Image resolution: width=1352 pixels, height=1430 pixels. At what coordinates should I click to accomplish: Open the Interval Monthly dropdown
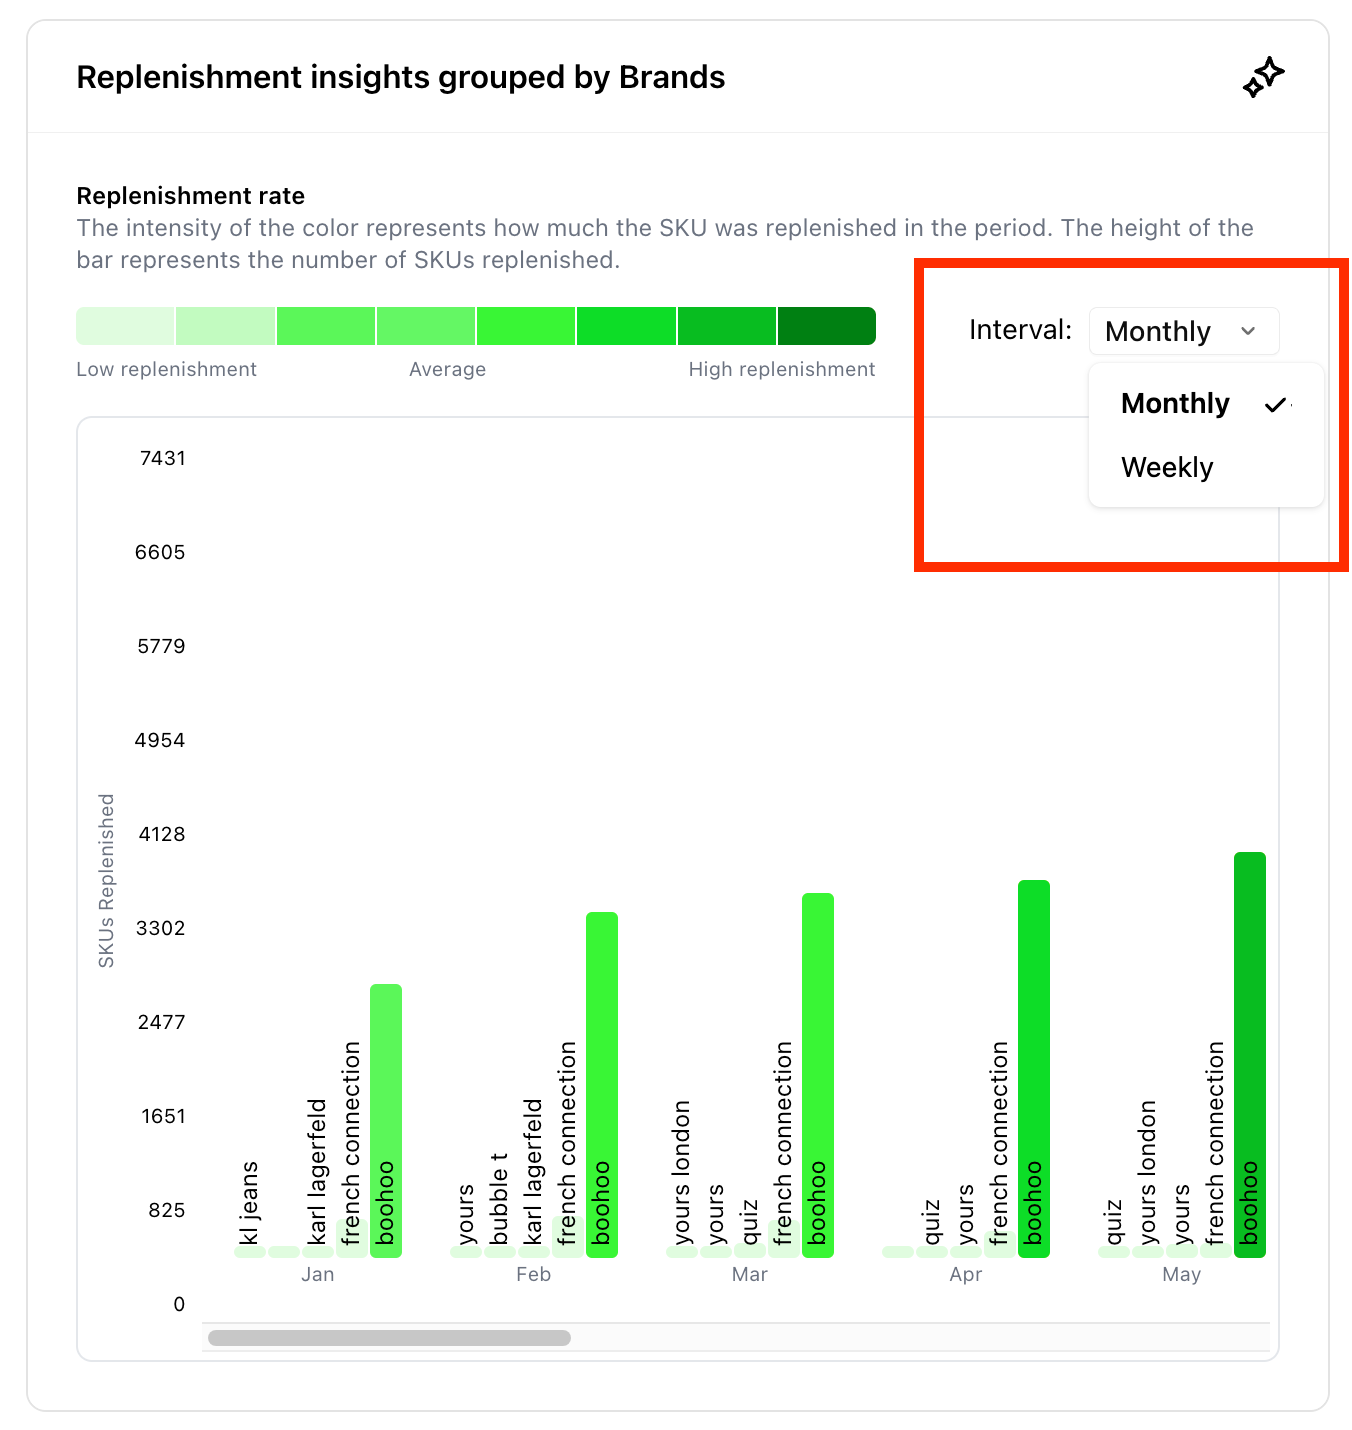click(x=1184, y=331)
